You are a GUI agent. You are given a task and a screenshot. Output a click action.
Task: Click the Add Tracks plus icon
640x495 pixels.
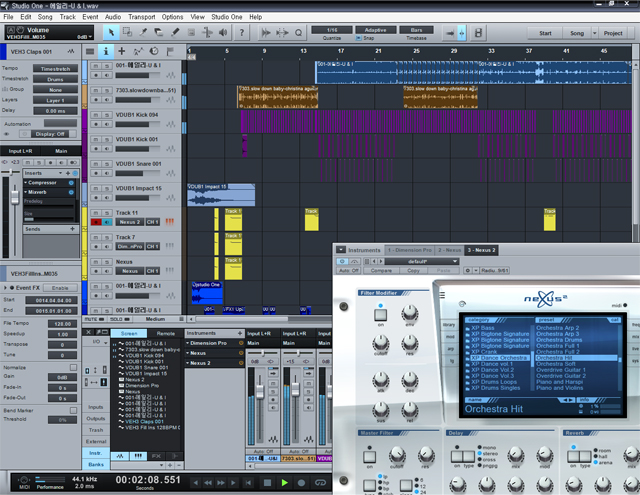[x=122, y=51]
